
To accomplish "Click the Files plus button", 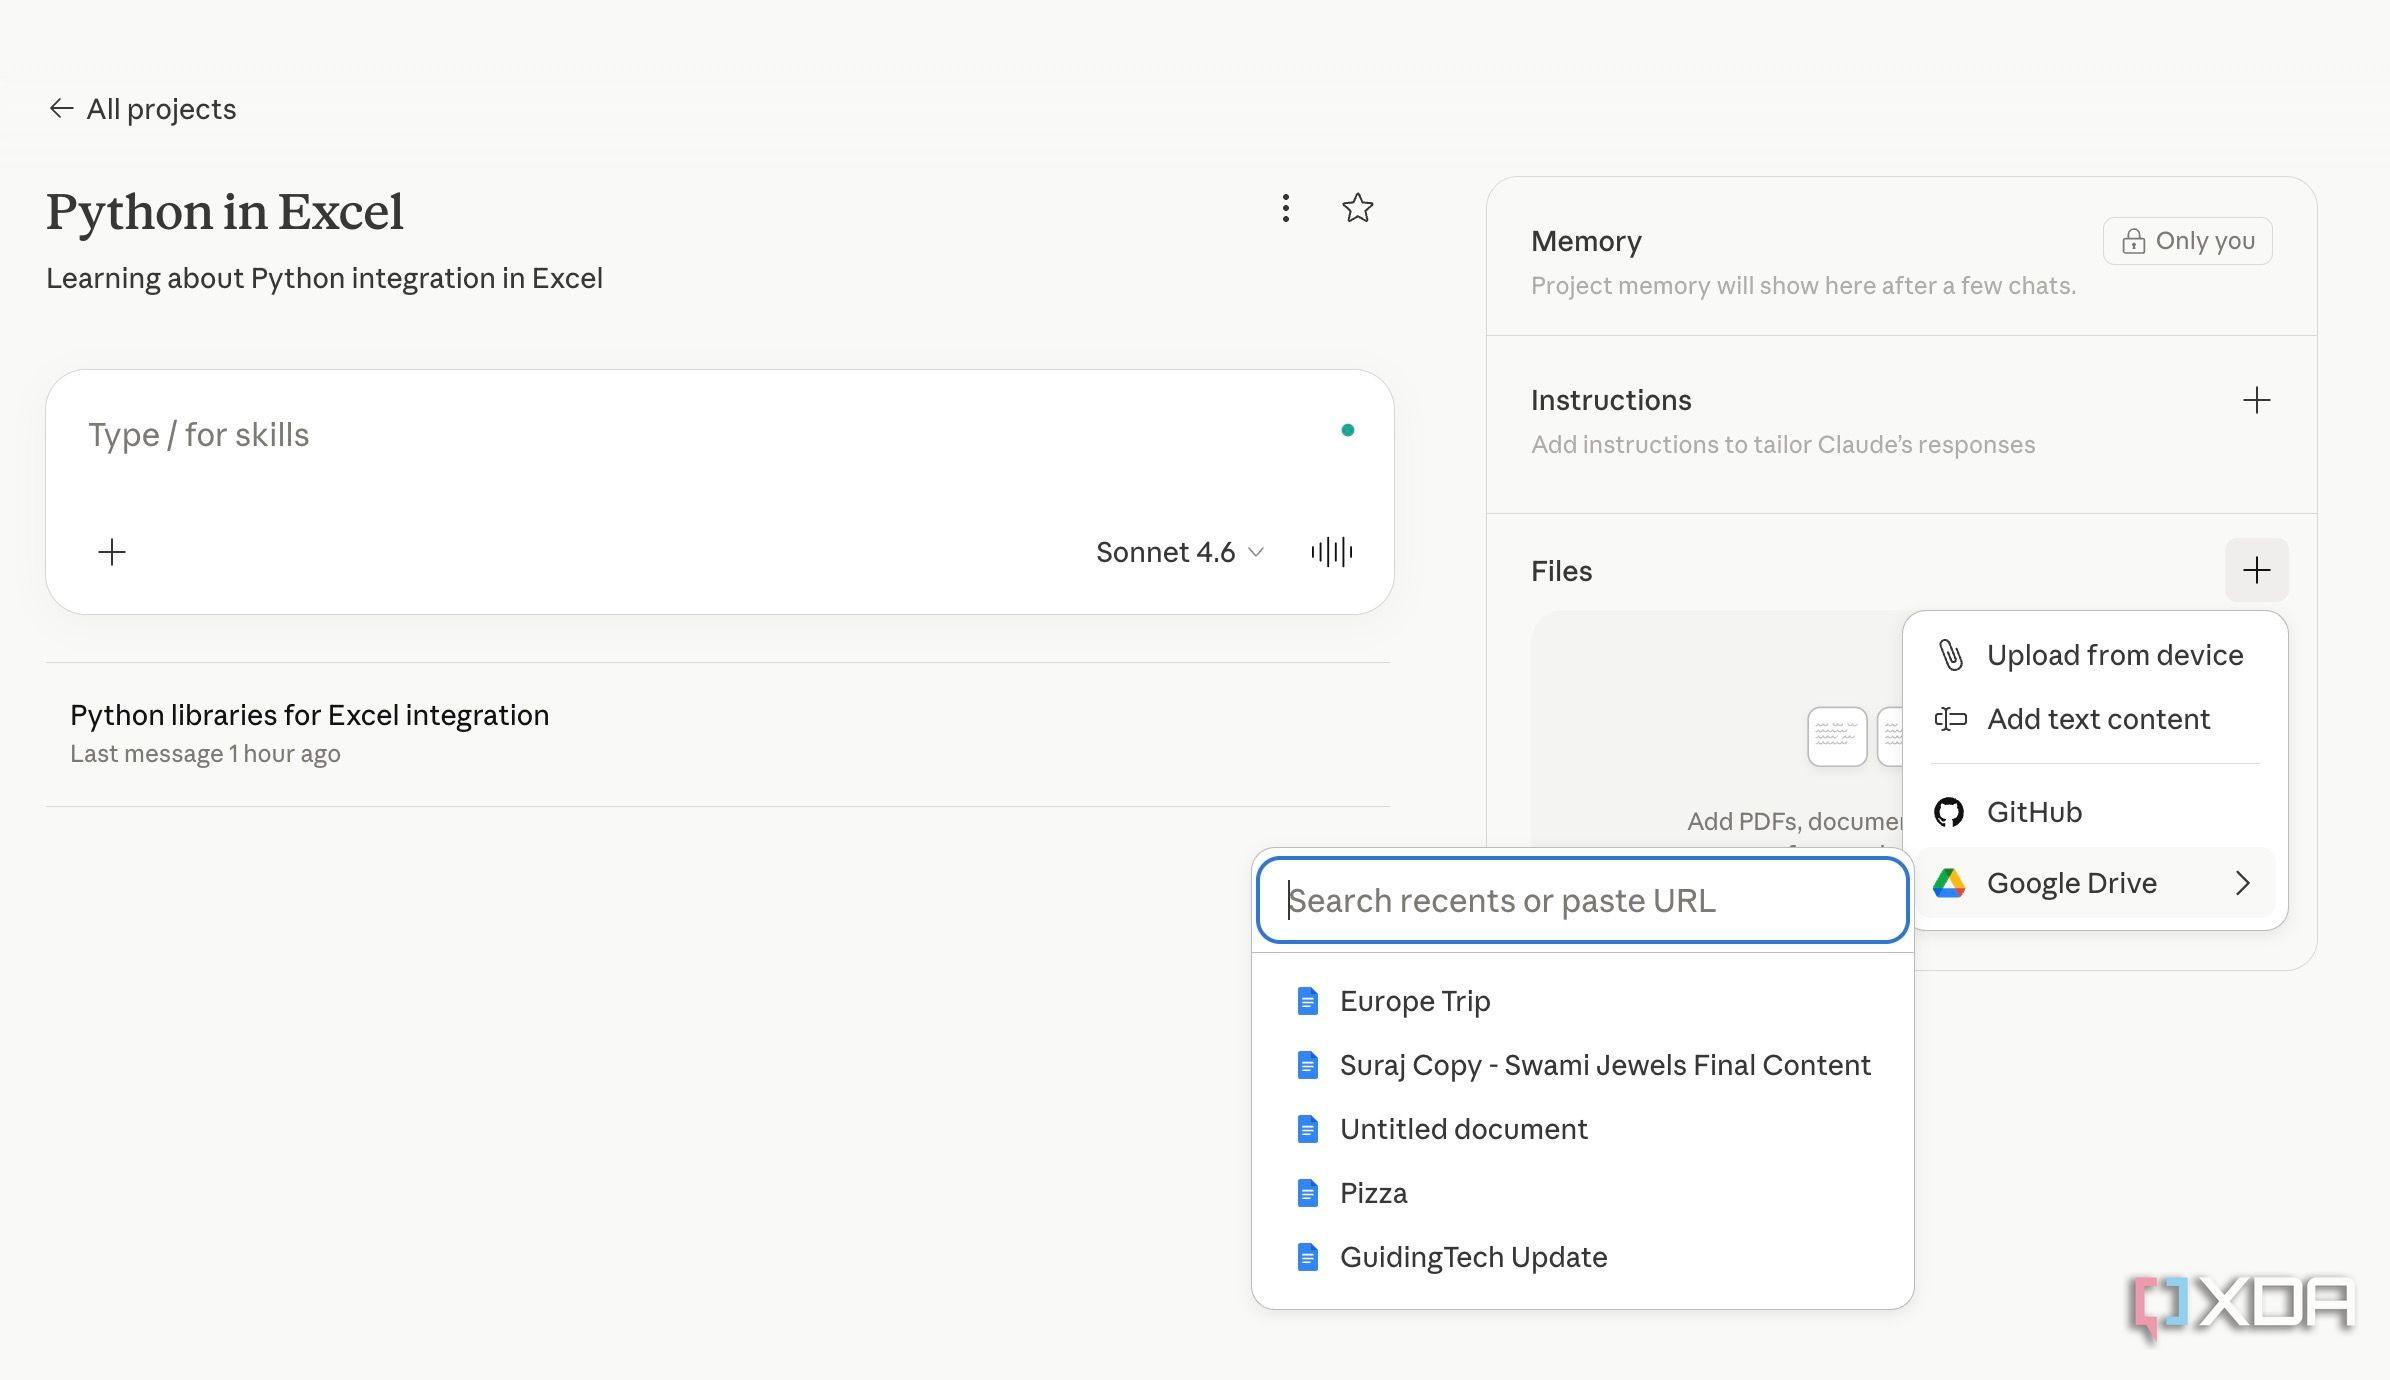I will pyautogui.click(x=2256, y=571).
